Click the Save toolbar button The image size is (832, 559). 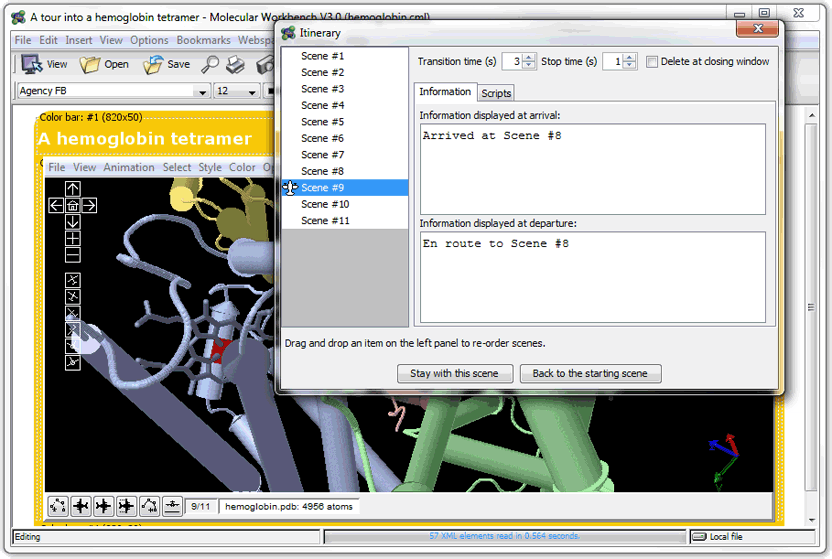pos(167,64)
